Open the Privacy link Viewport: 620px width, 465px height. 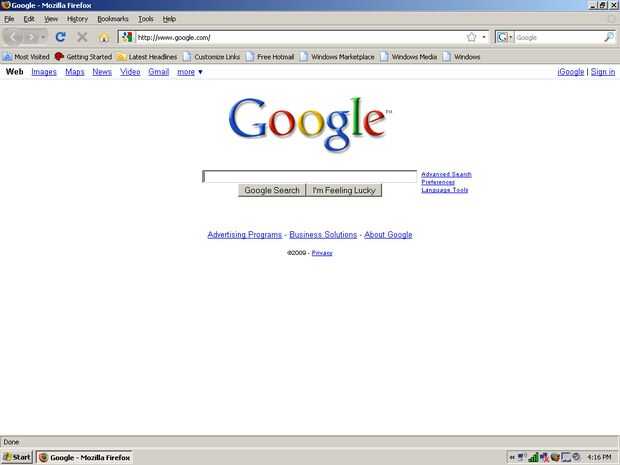coord(322,253)
